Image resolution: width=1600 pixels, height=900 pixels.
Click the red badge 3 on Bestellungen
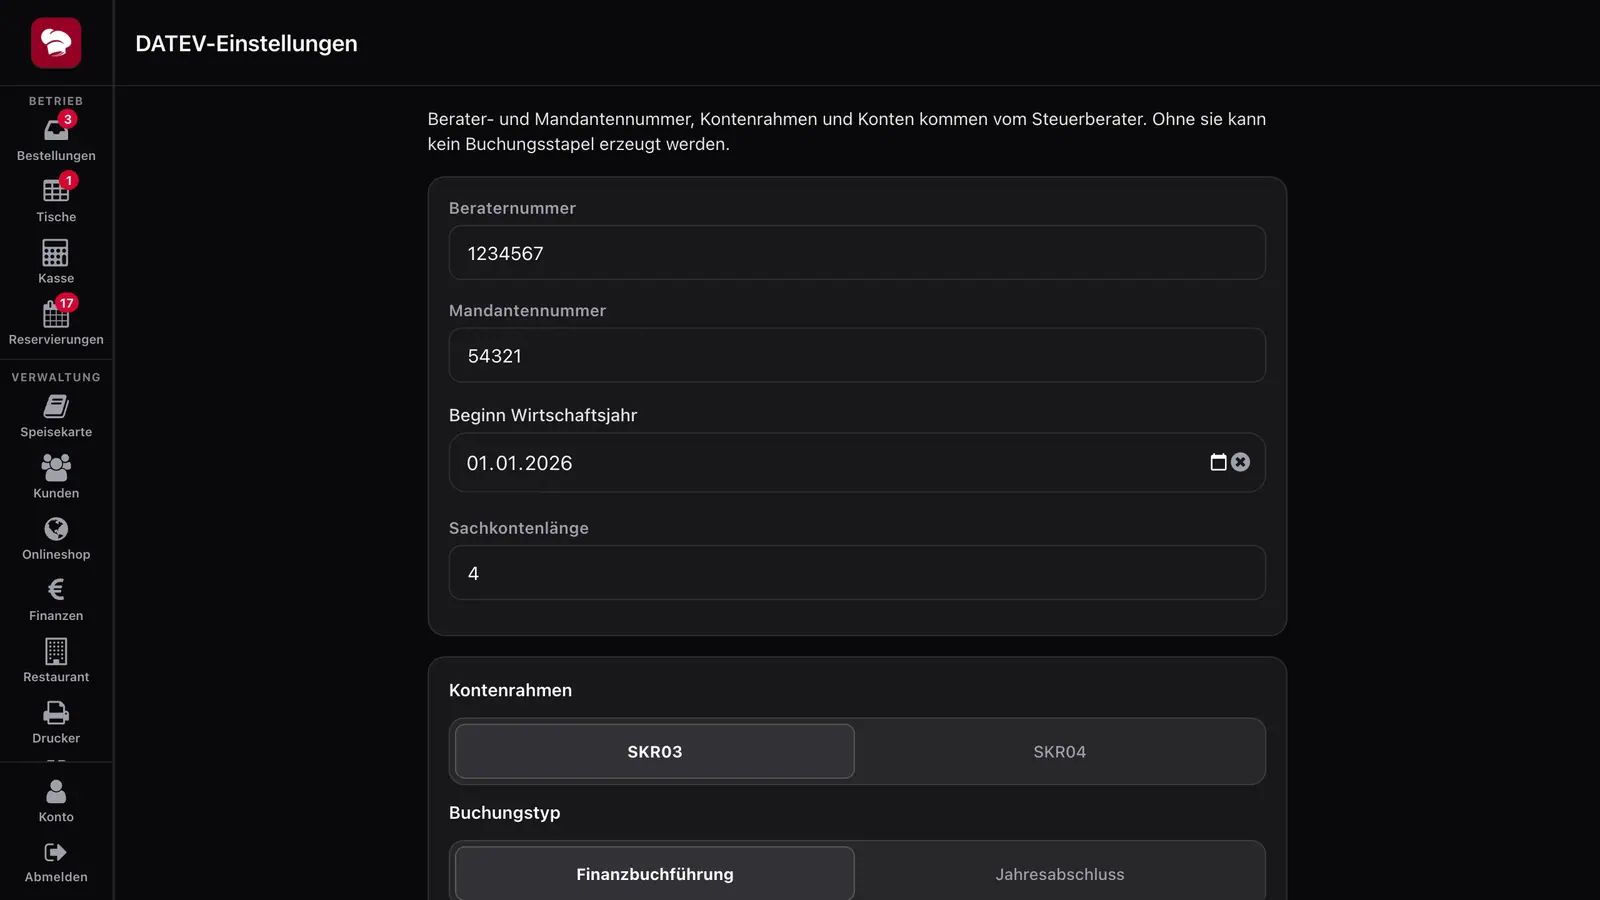click(x=68, y=119)
